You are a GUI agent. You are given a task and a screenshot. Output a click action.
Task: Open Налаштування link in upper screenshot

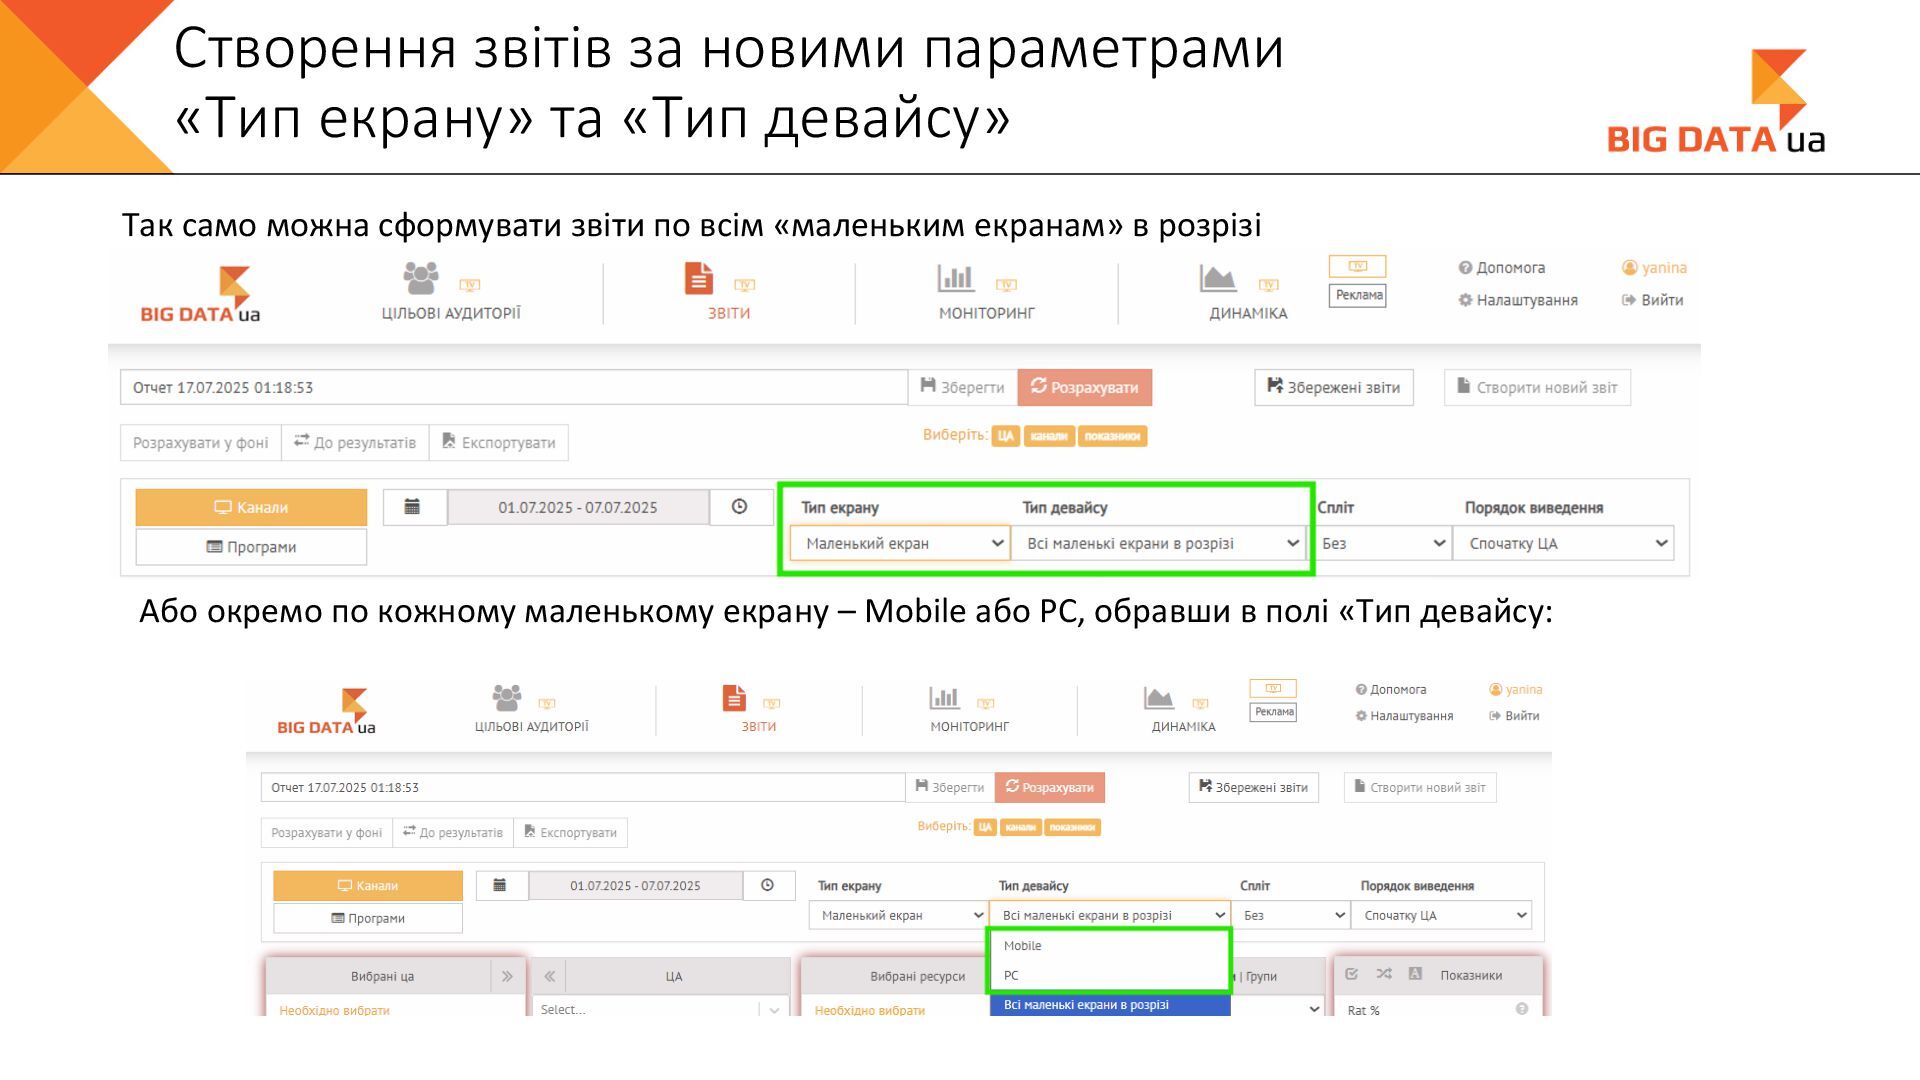point(1518,300)
